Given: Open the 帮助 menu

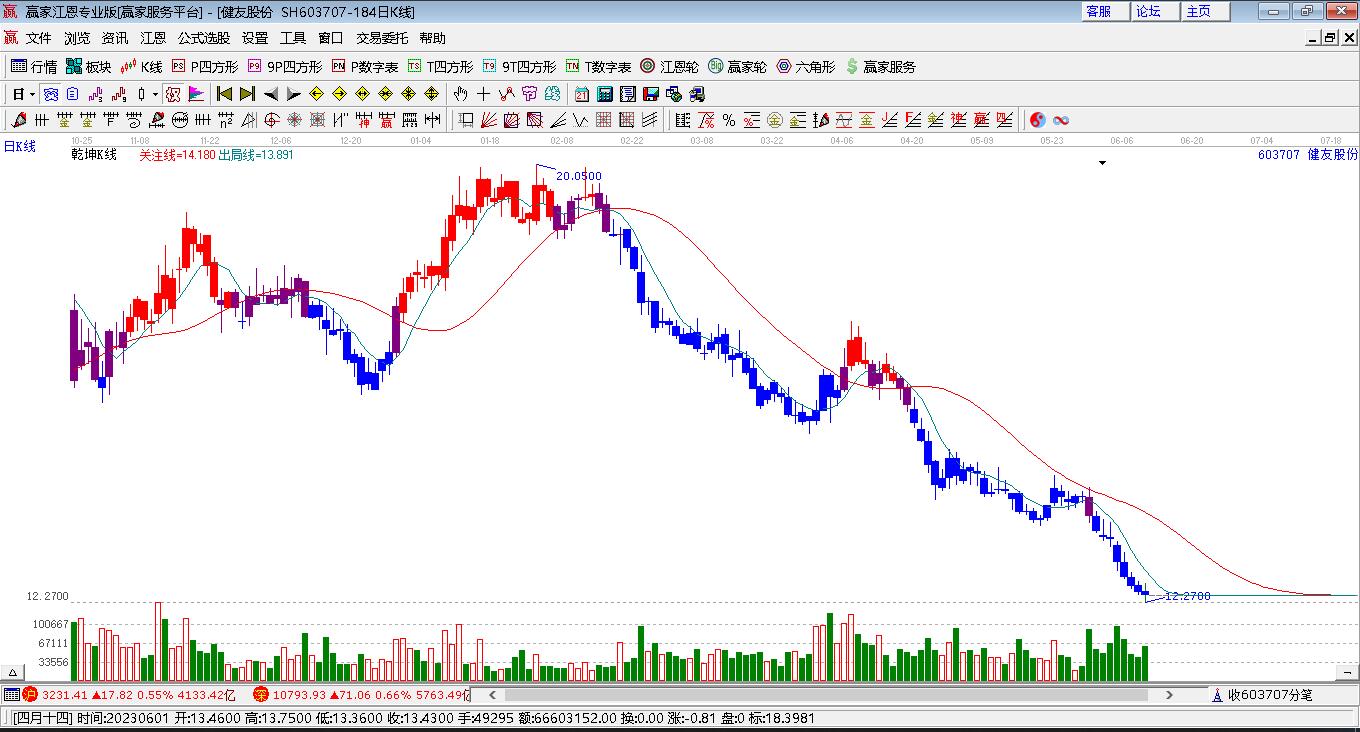Looking at the screenshot, I should click(x=433, y=38).
